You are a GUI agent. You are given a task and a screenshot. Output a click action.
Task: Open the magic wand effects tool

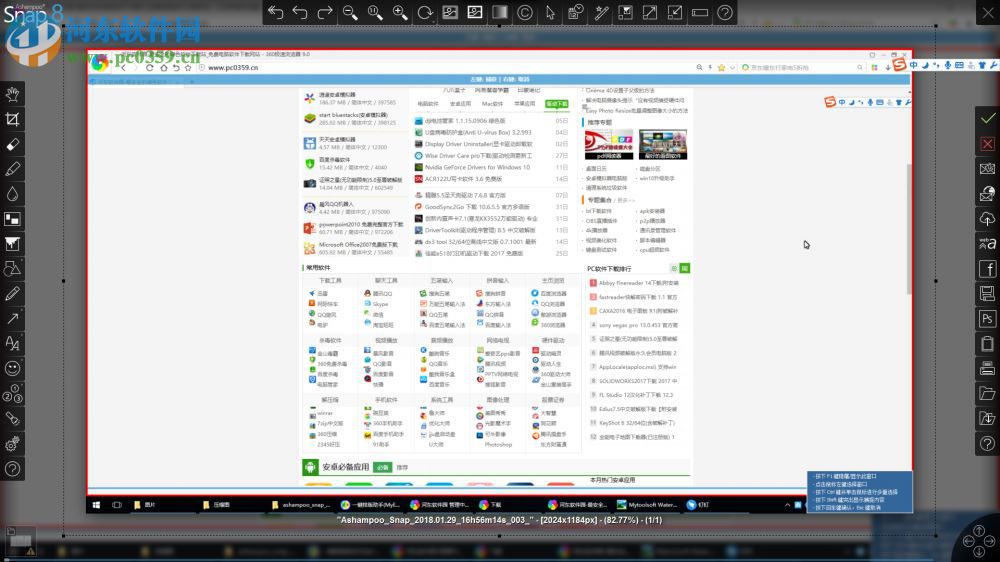600,12
